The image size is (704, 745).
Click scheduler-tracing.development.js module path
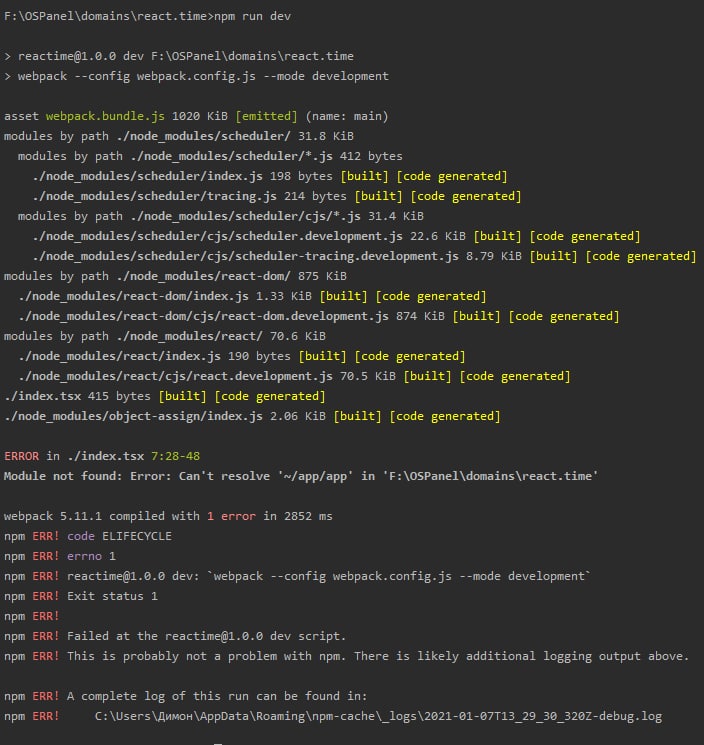click(x=245, y=256)
